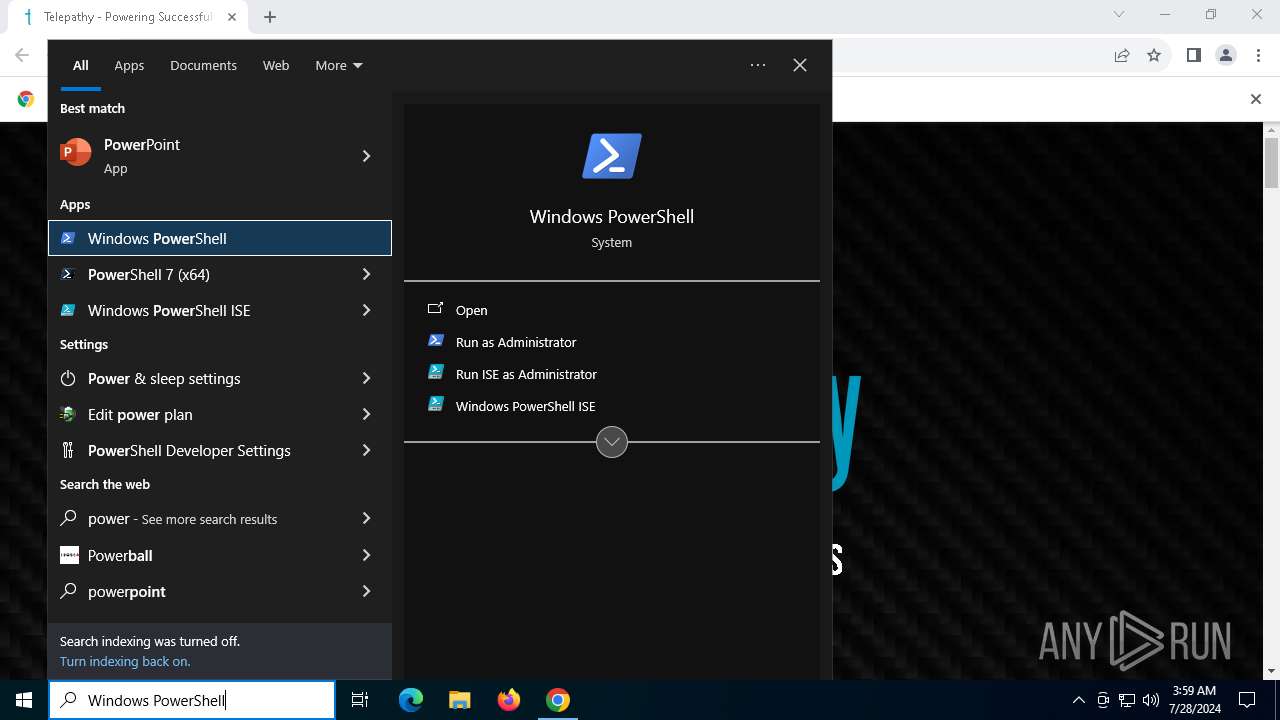The image size is (1280, 720).
Task: Open Chrome new tab
Action: [270, 17]
